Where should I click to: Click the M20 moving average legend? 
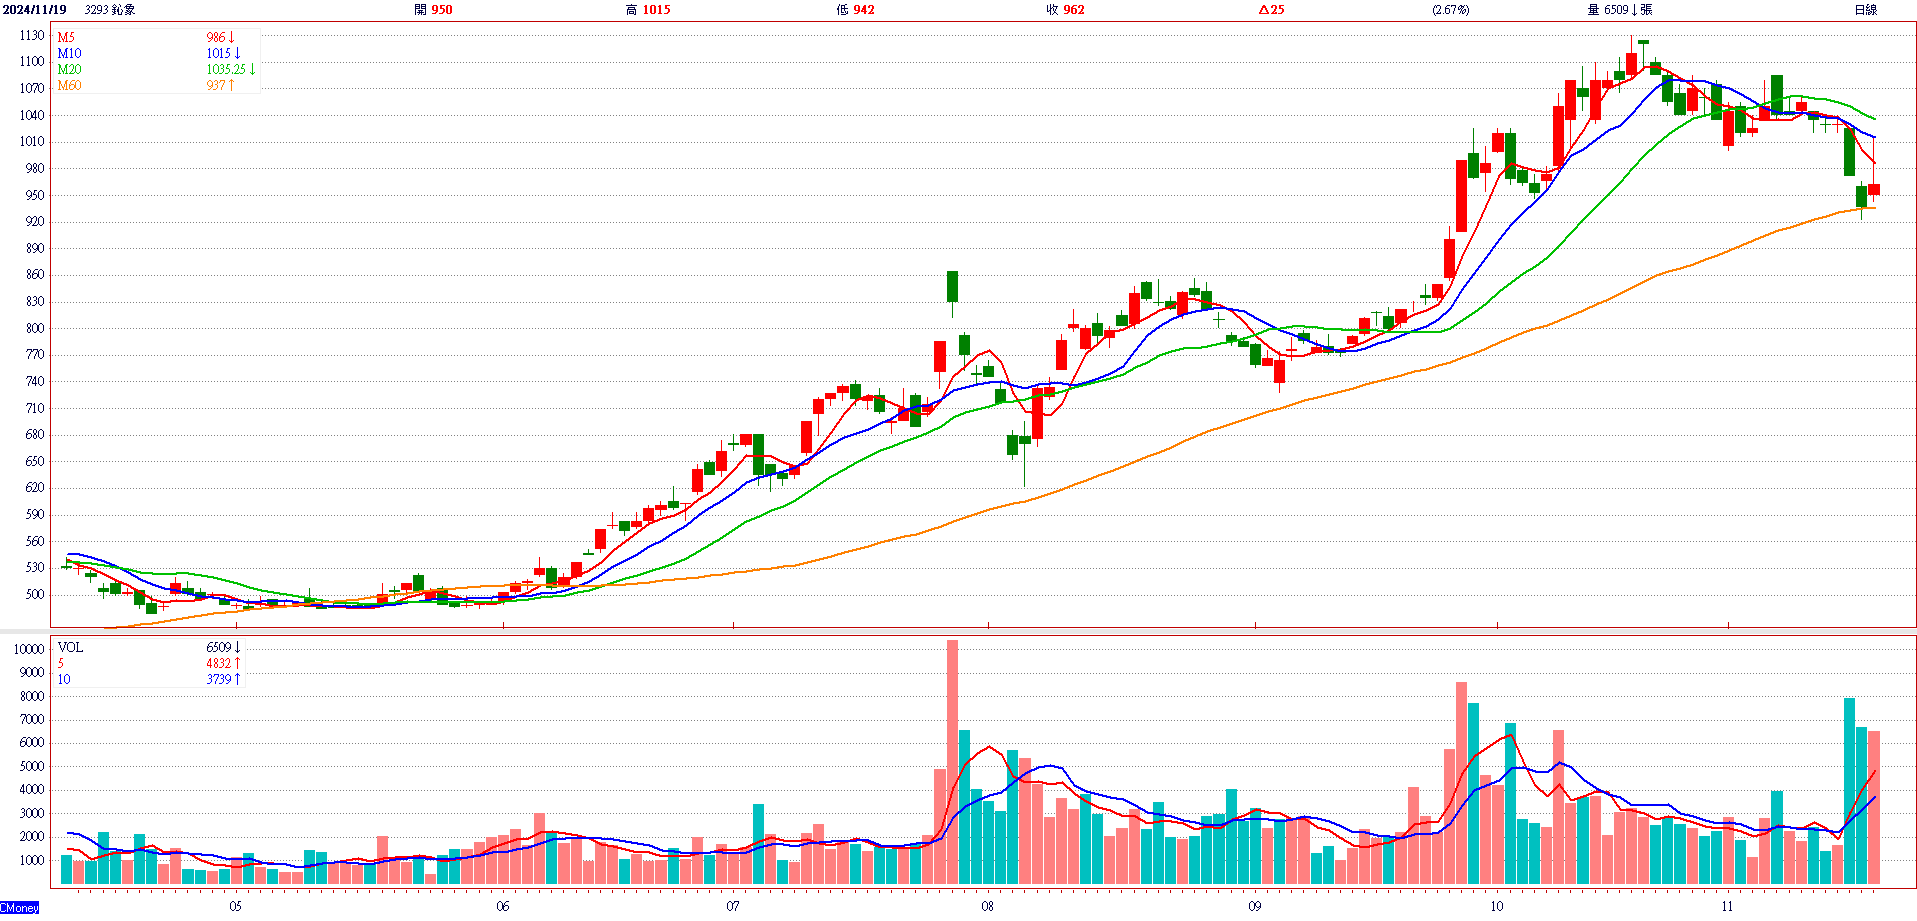[x=69, y=69]
